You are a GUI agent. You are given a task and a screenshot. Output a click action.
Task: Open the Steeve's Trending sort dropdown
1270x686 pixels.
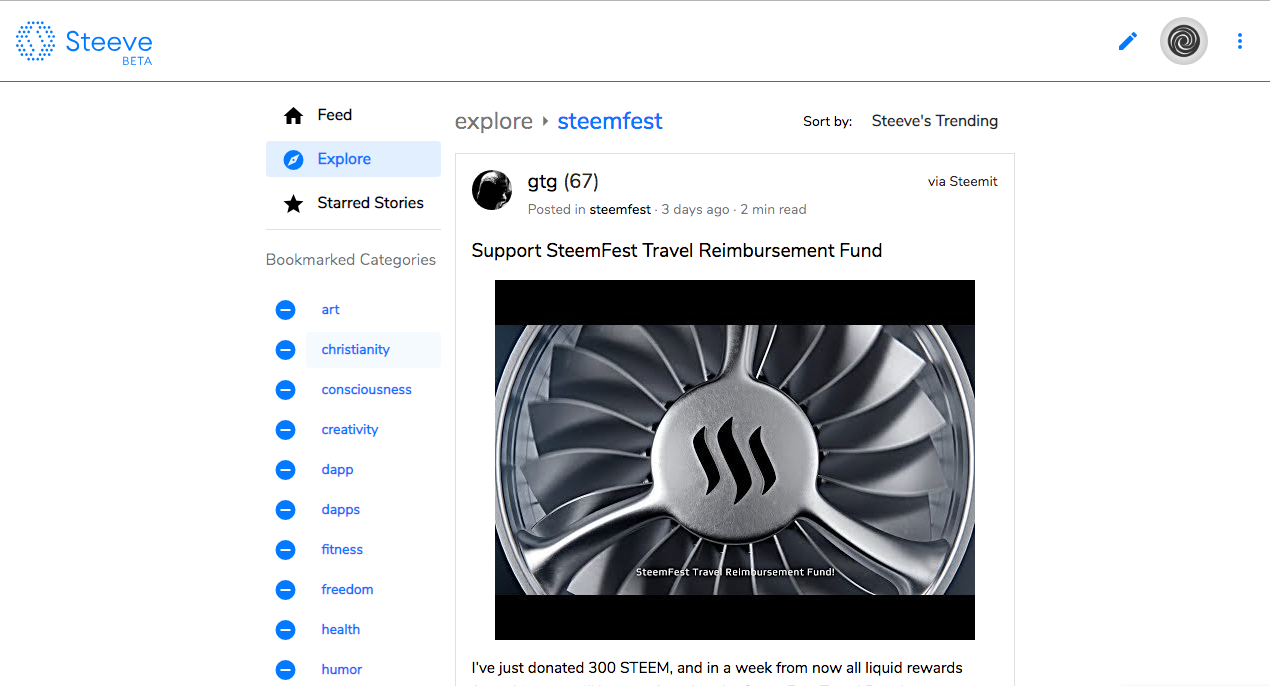click(x=934, y=120)
